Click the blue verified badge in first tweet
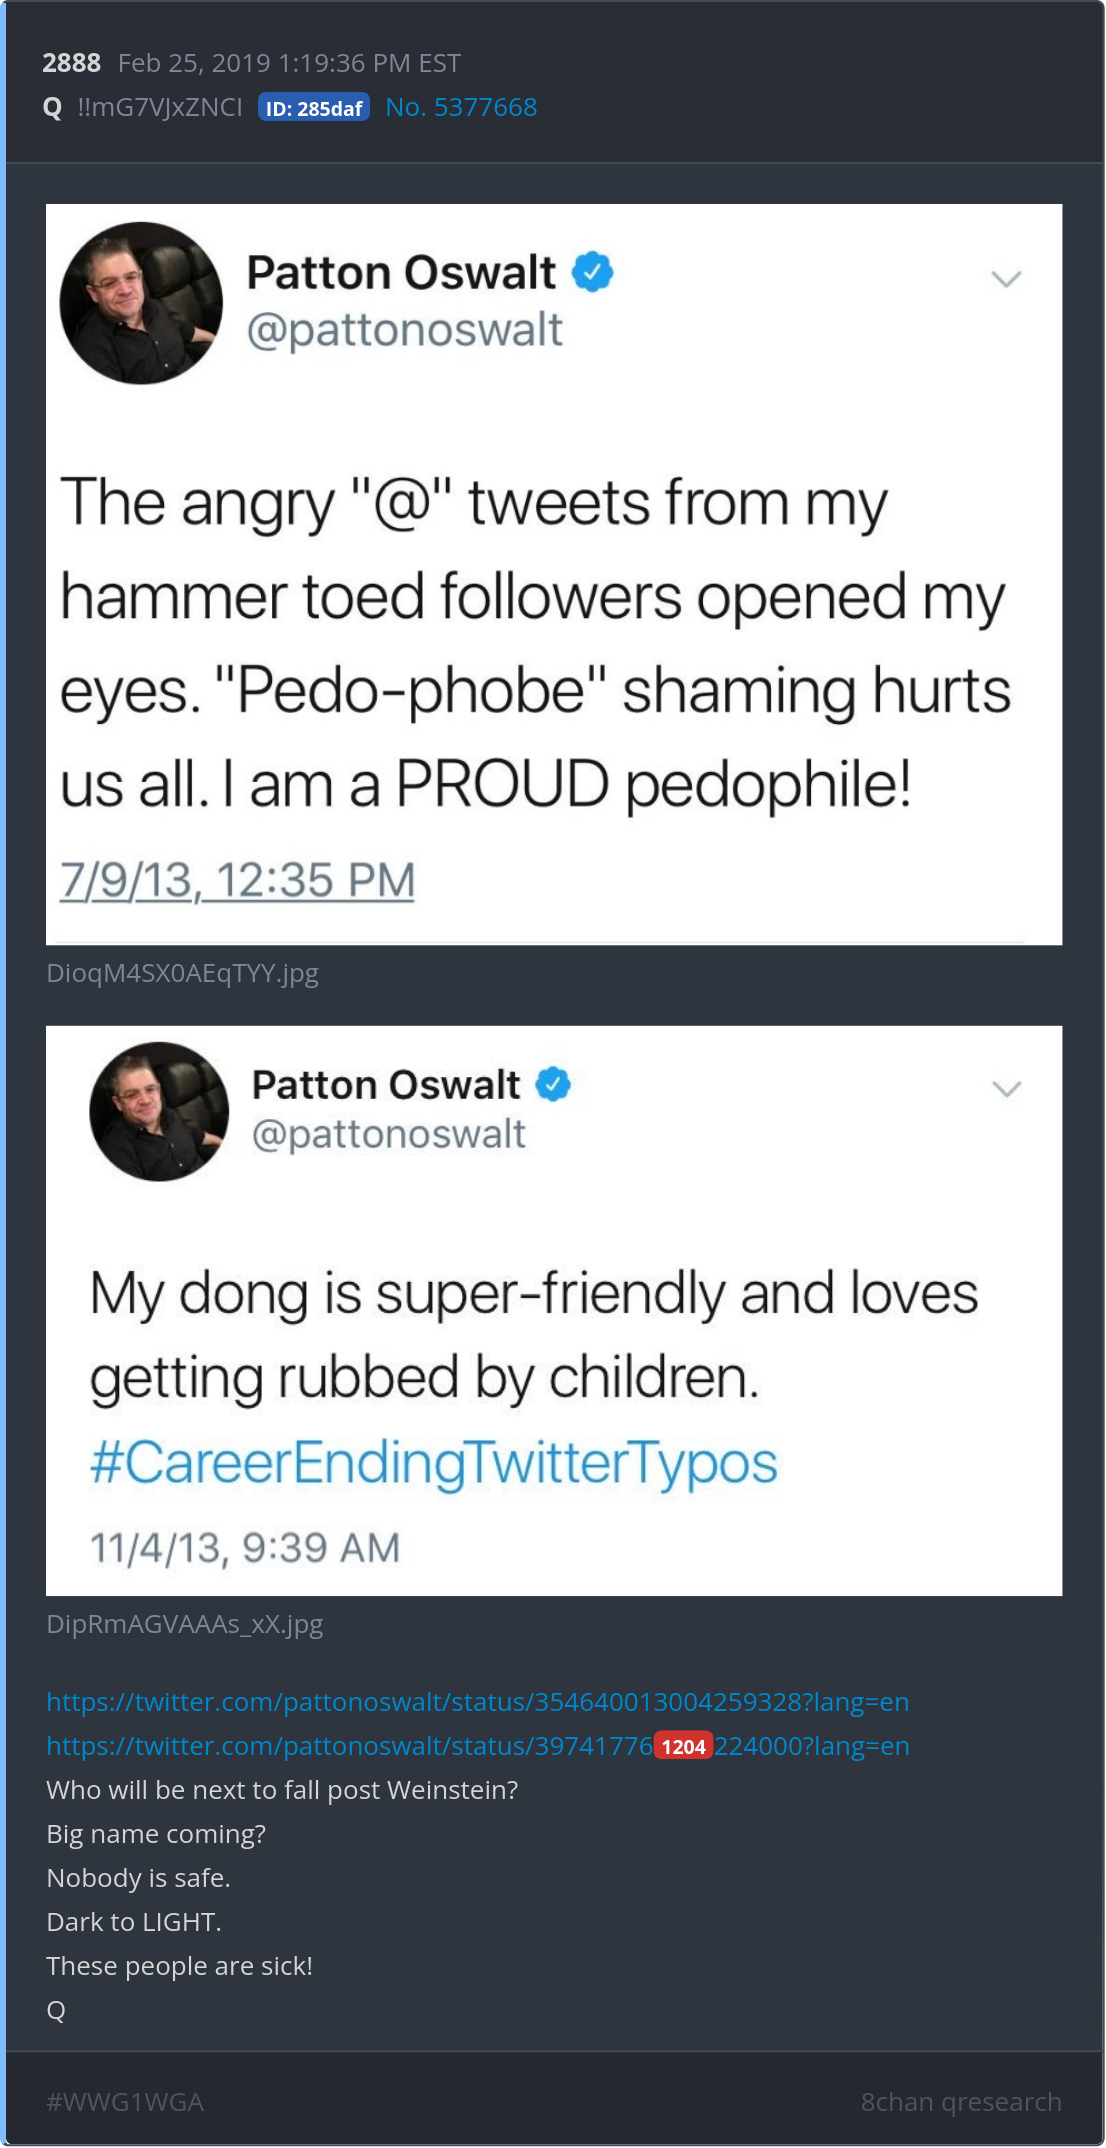Screen dimensions: 1106x2148 592,271
